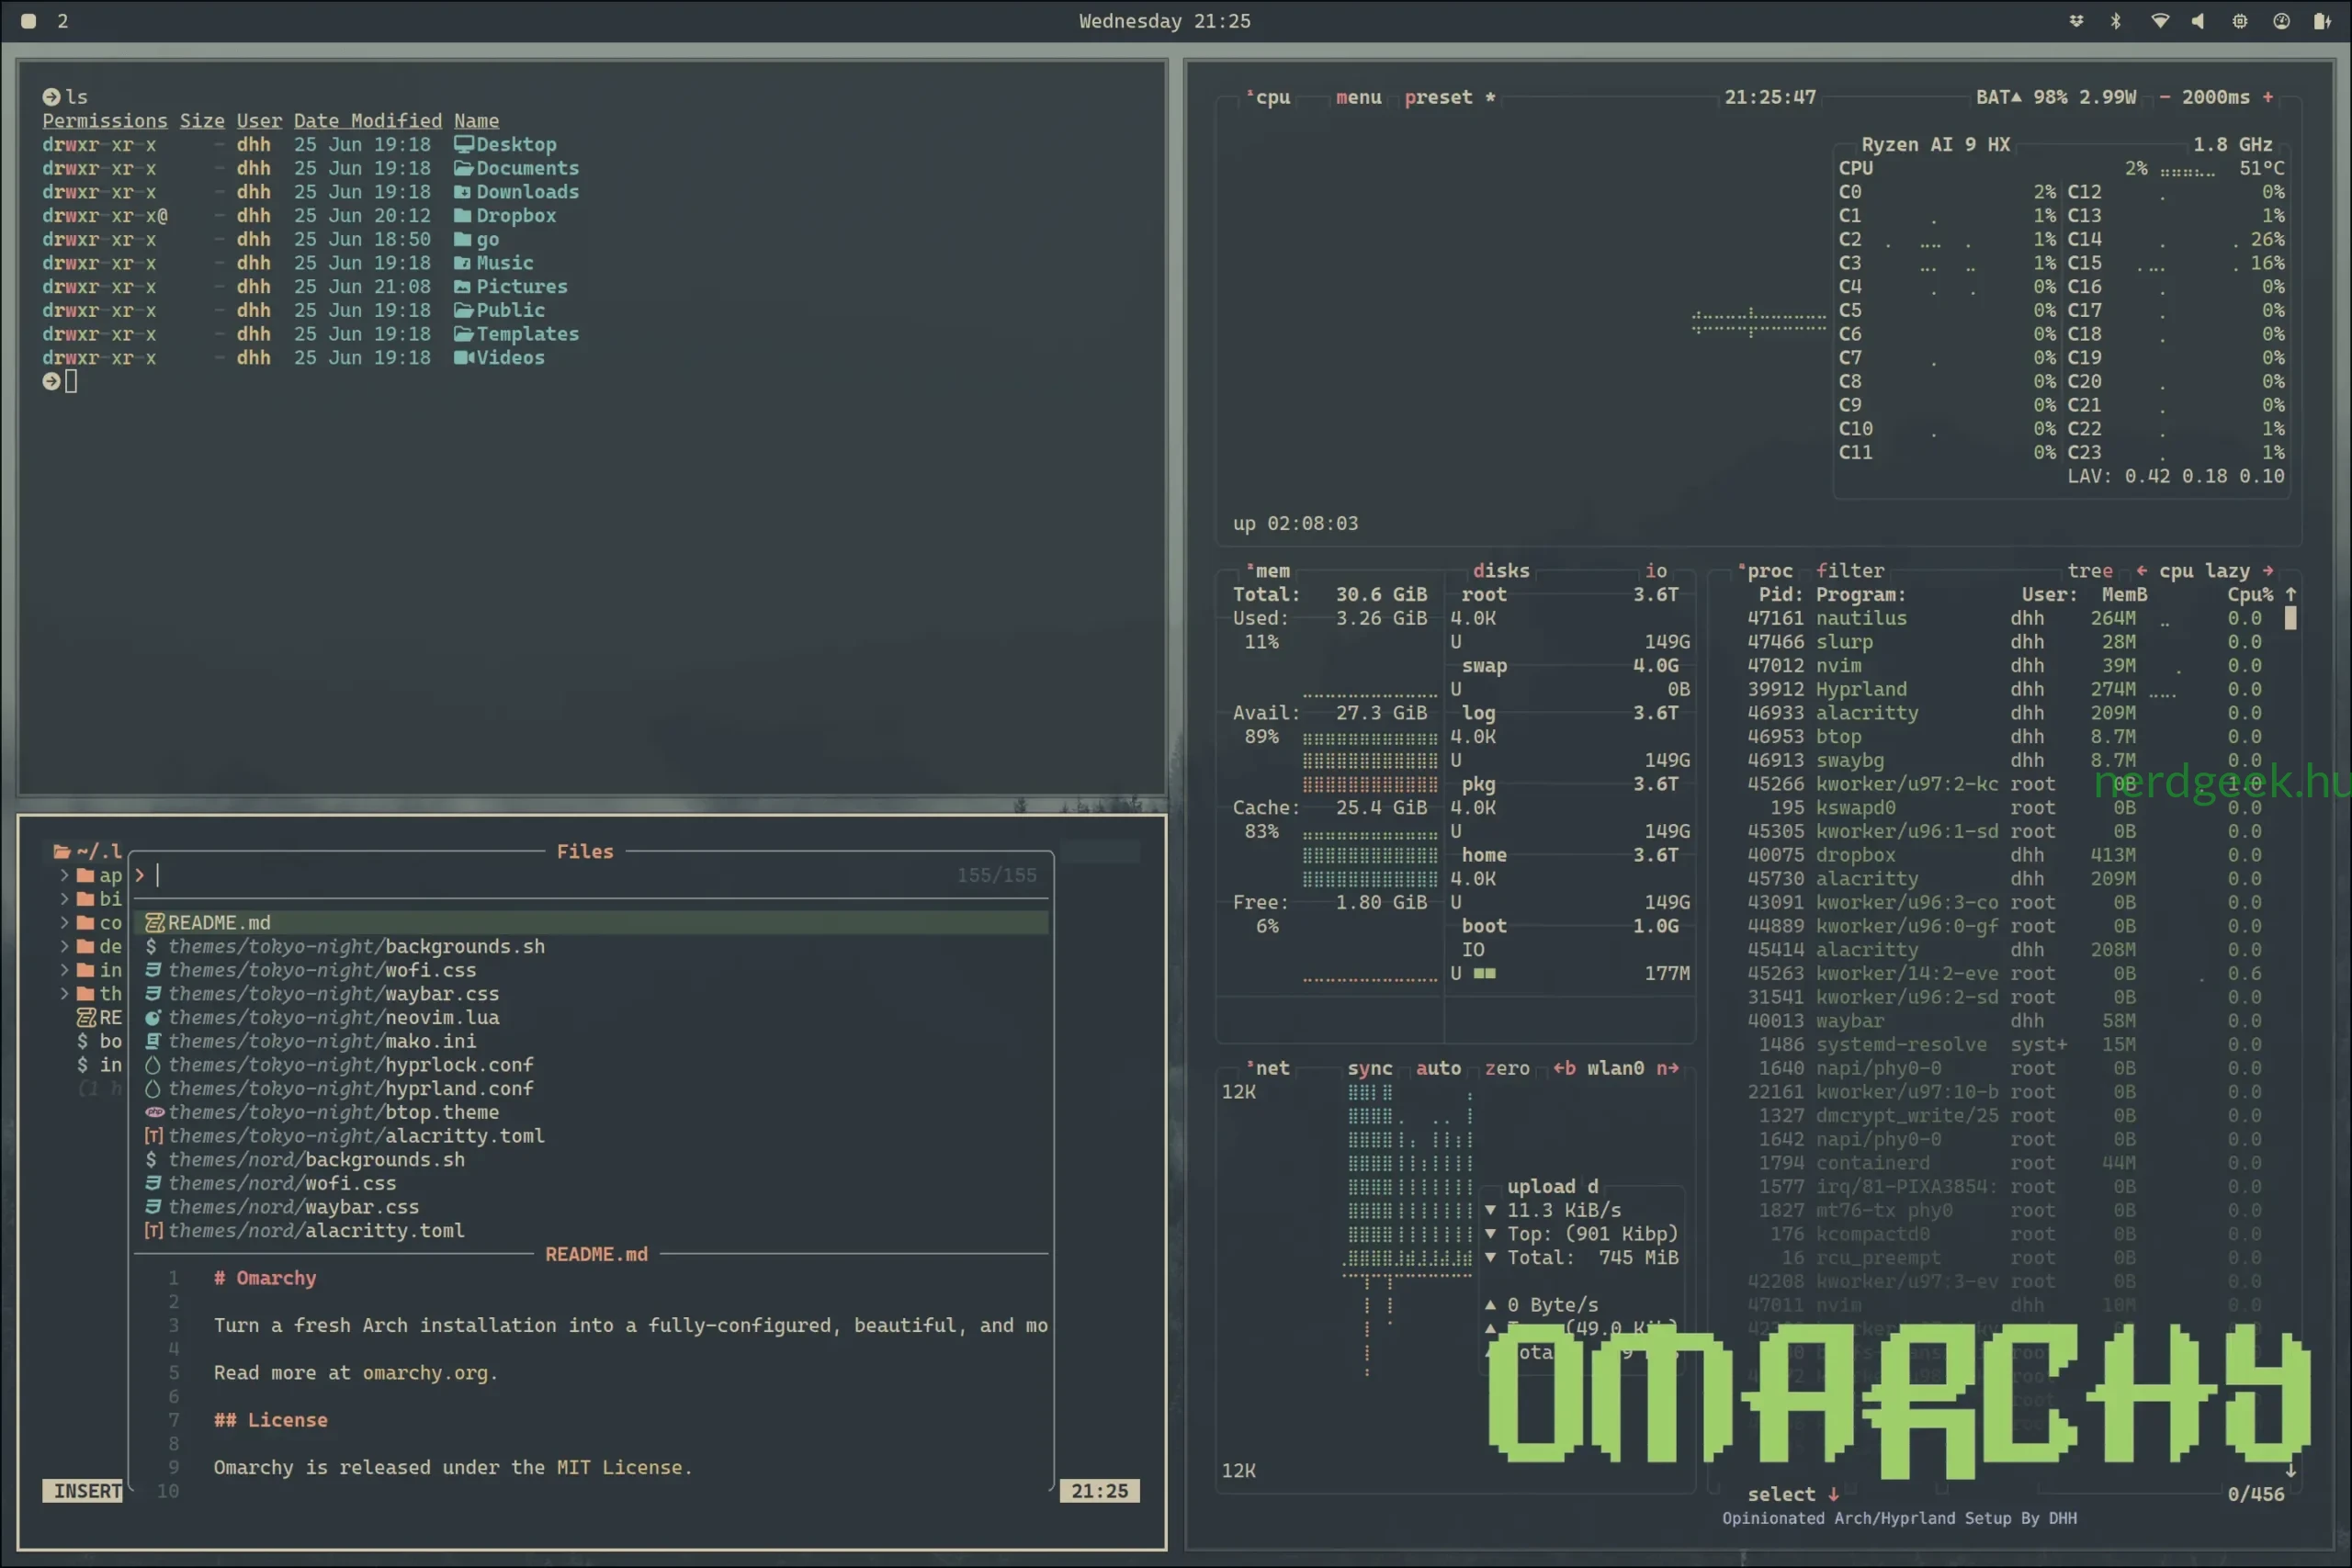Select themes/nord/alacritty.toml entry

[591, 1231]
